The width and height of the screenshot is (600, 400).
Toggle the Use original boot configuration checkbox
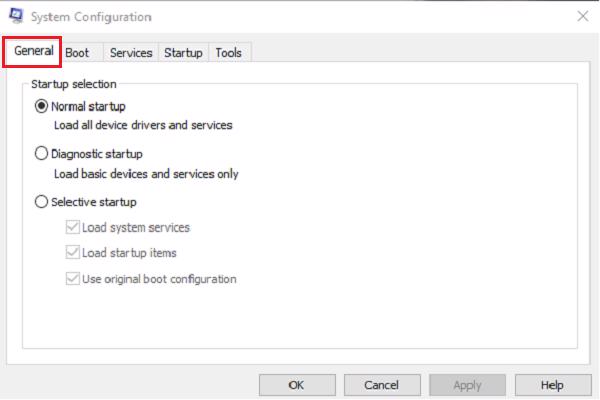click(x=72, y=279)
